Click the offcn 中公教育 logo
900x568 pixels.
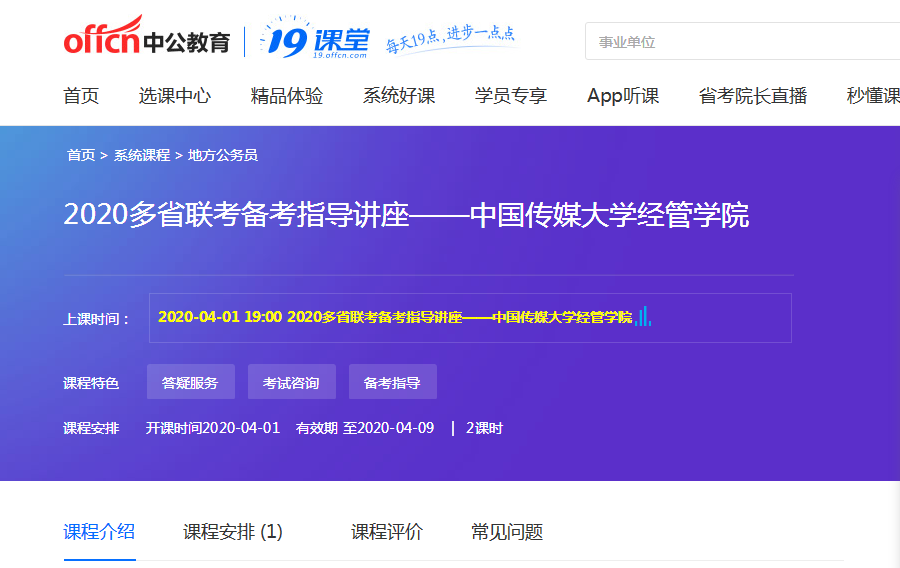[x=146, y=41]
